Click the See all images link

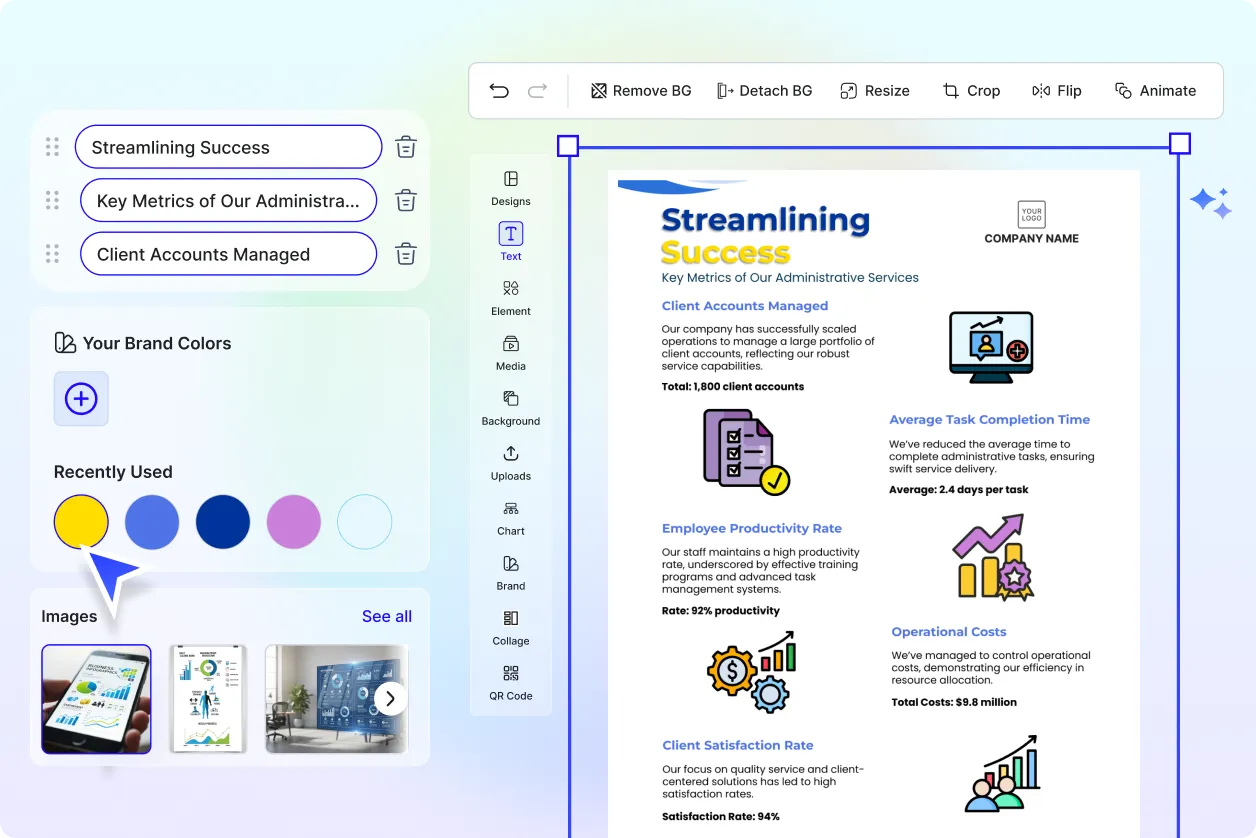[x=387, y=616]
